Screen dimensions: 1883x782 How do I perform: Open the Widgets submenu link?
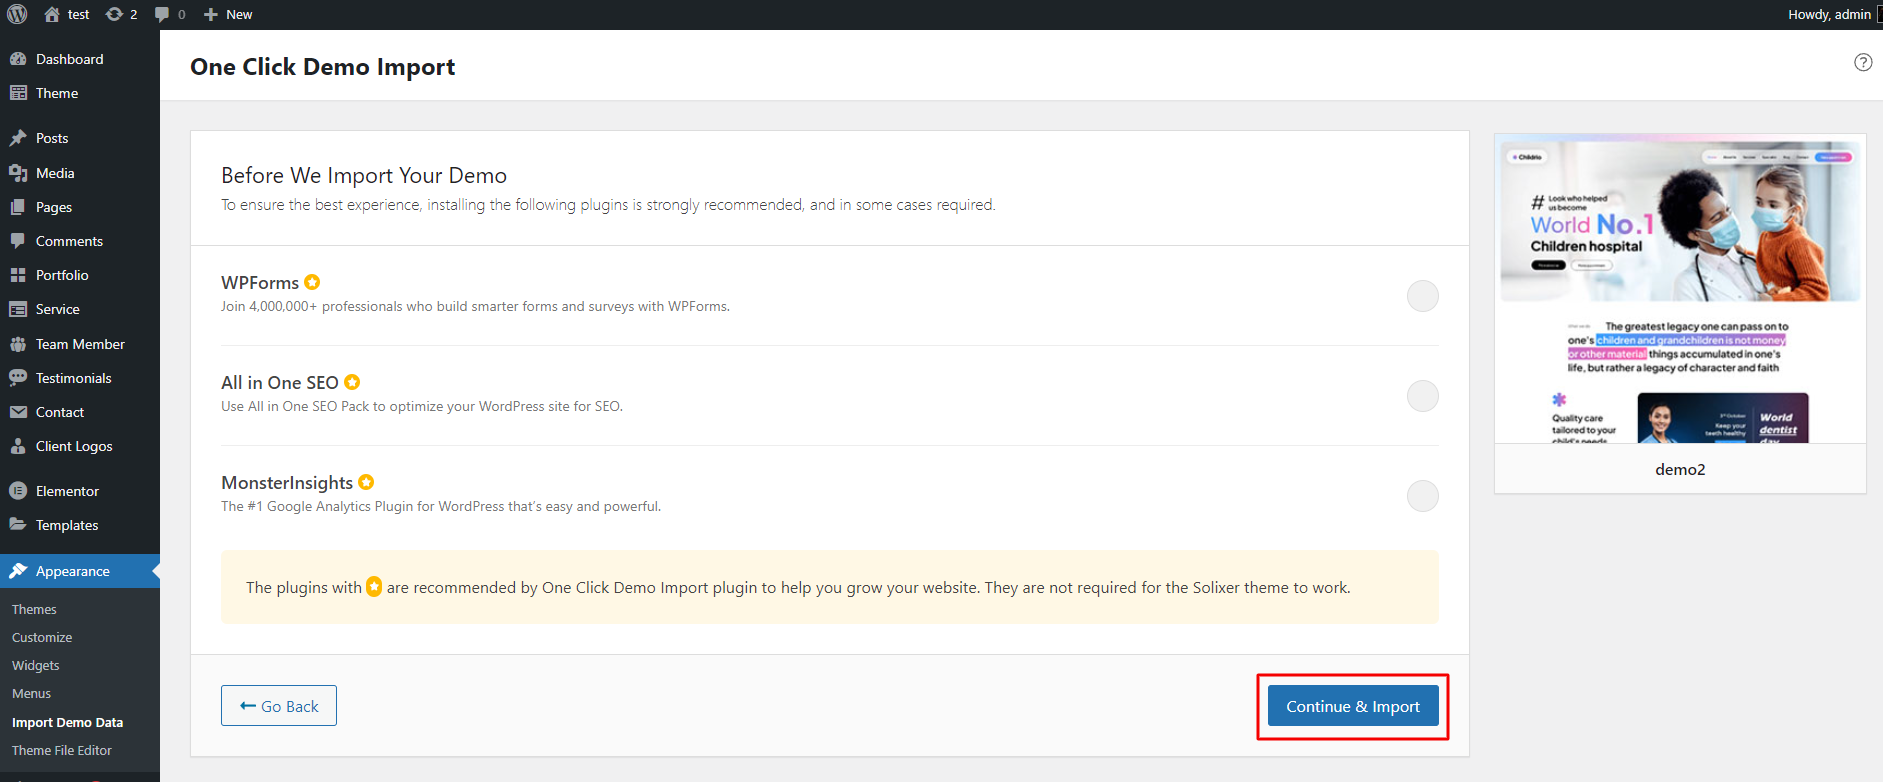(36, 665)
